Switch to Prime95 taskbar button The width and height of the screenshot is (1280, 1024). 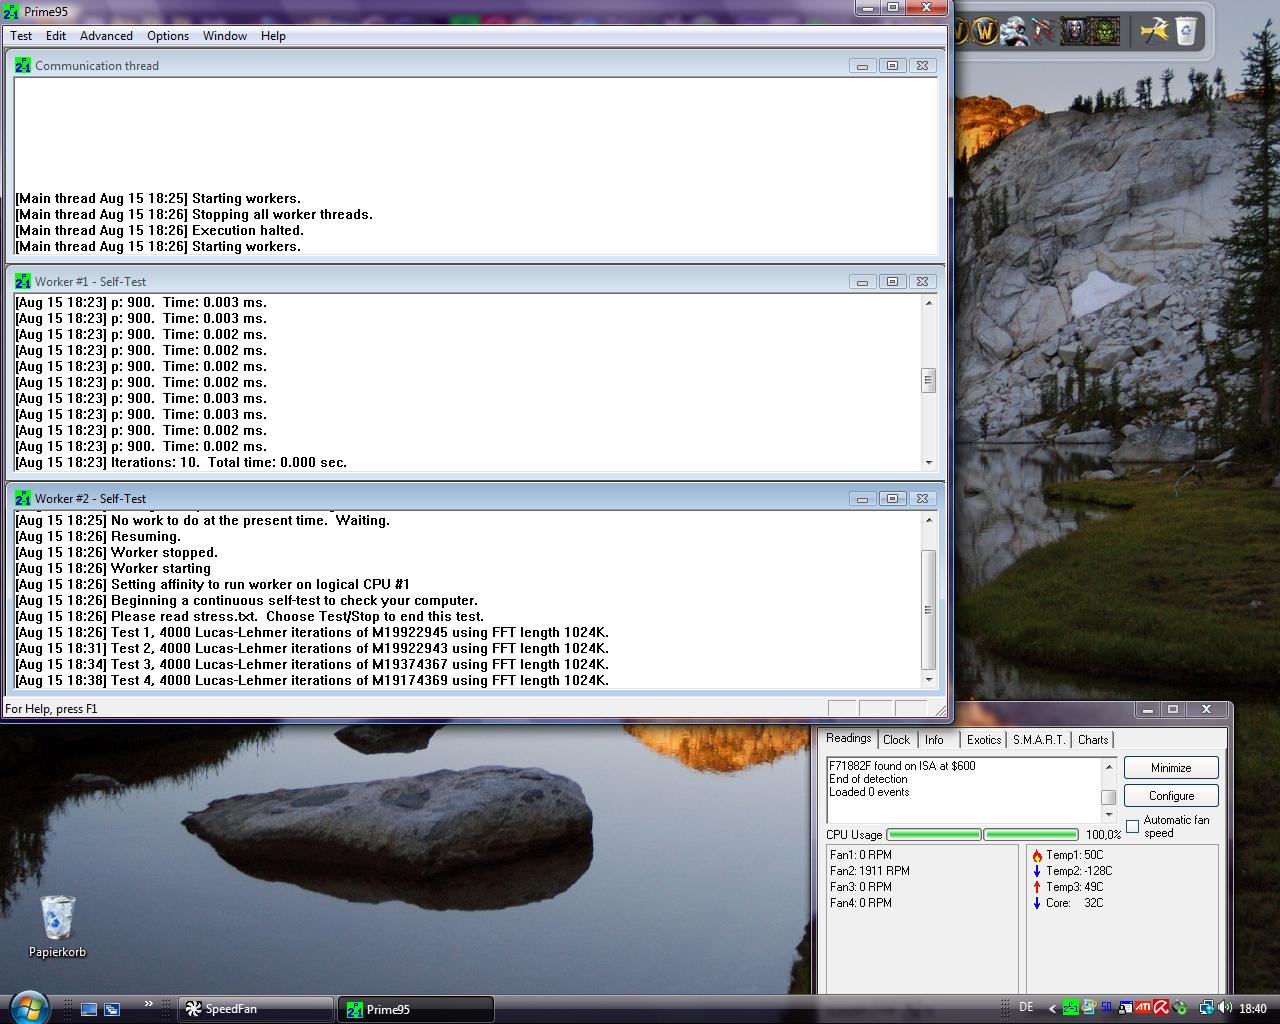pos(416,1009)
